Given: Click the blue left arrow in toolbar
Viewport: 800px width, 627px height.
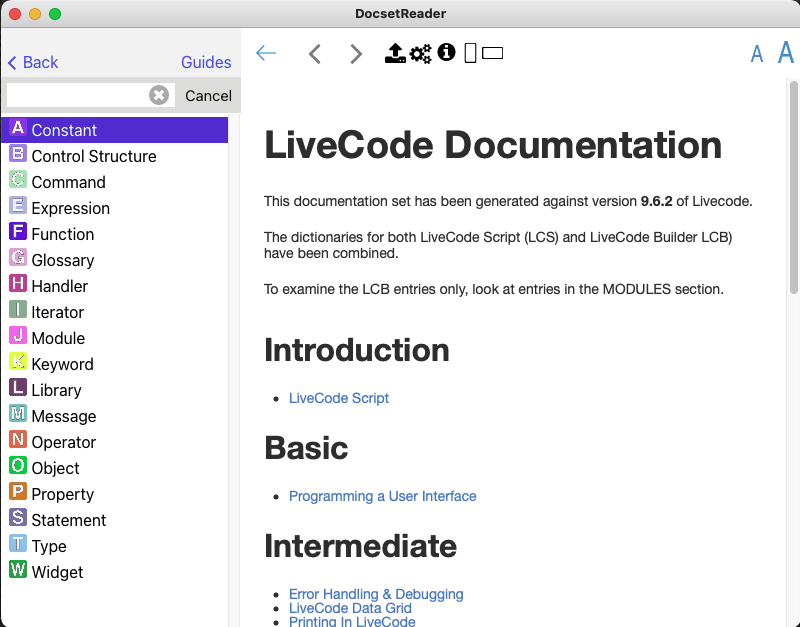Looking at the screenshot, I should coord(266,54).
